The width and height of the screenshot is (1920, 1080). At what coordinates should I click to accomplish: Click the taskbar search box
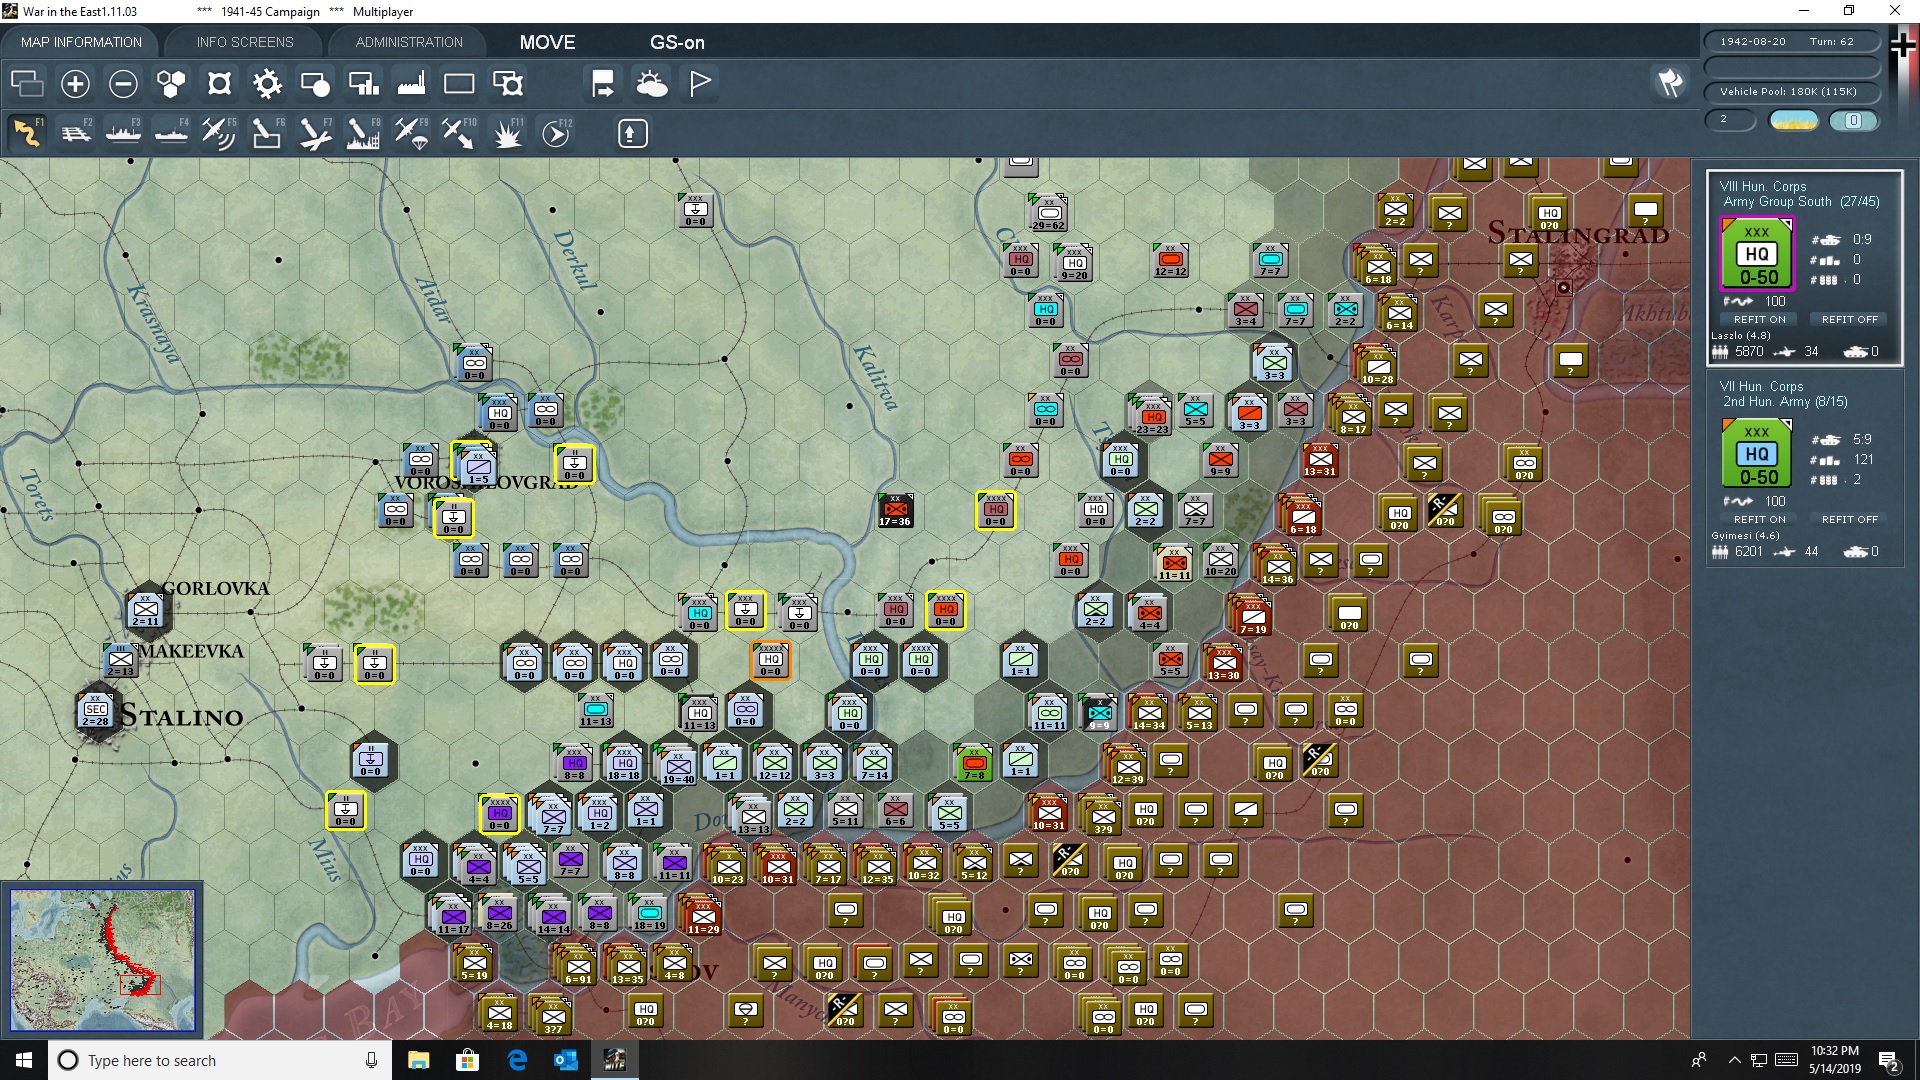(220, 1060)
